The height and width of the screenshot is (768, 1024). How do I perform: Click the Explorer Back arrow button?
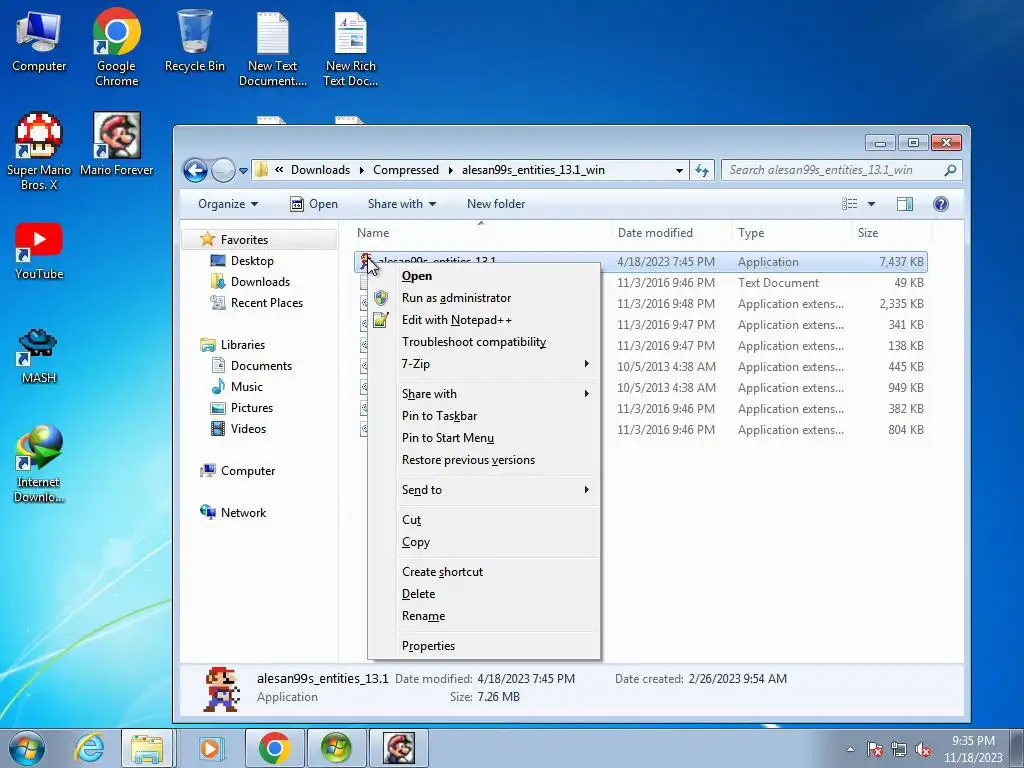coord(195,170)
